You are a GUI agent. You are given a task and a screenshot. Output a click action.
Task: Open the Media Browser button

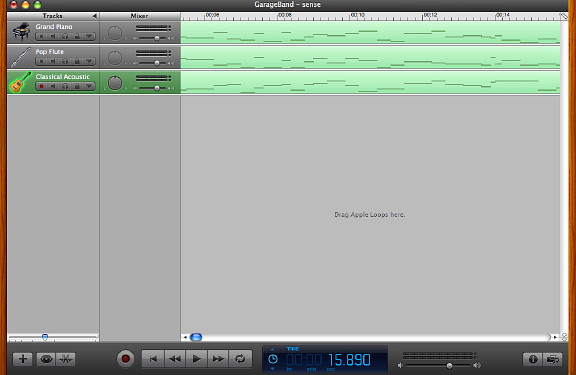pos(552,359)
